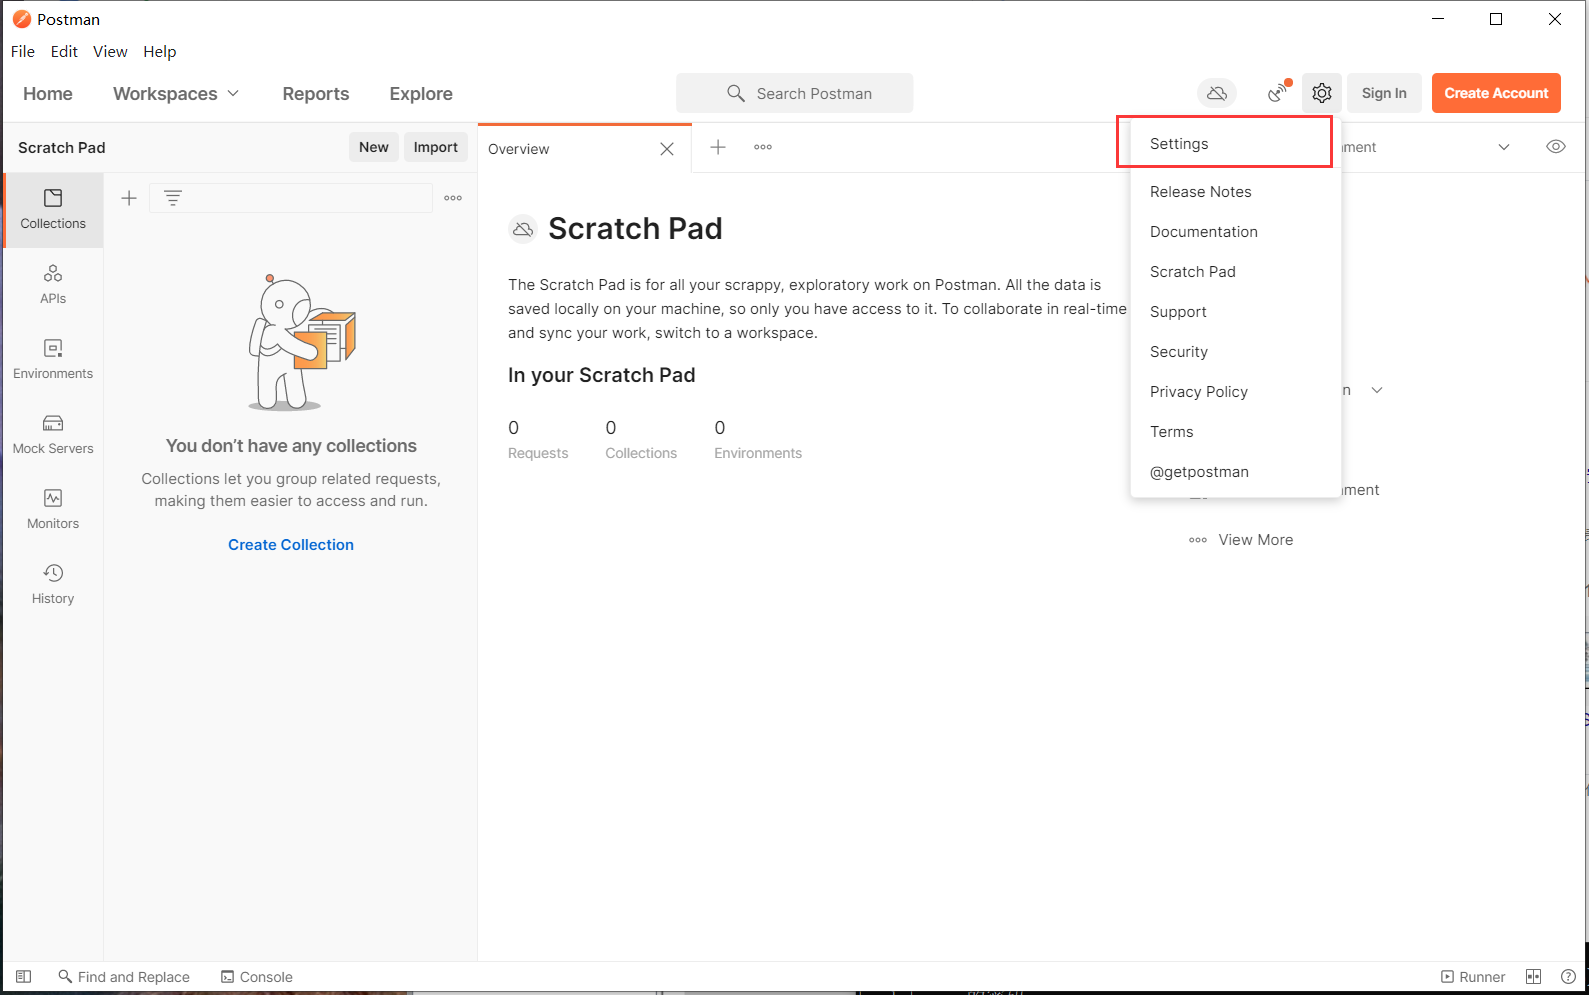Open a new tab with plus icon
Image resolution: width=1589 pixels, height=995 pixels.
718,147
